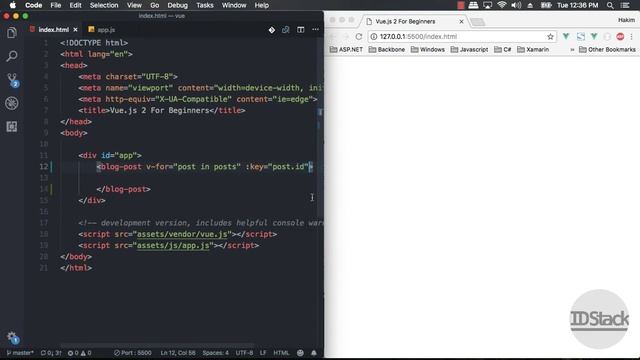The width and height of the screenshot is (640, 360).
Task: Click line number 12 in the gutter
Action: pos(44,167)
